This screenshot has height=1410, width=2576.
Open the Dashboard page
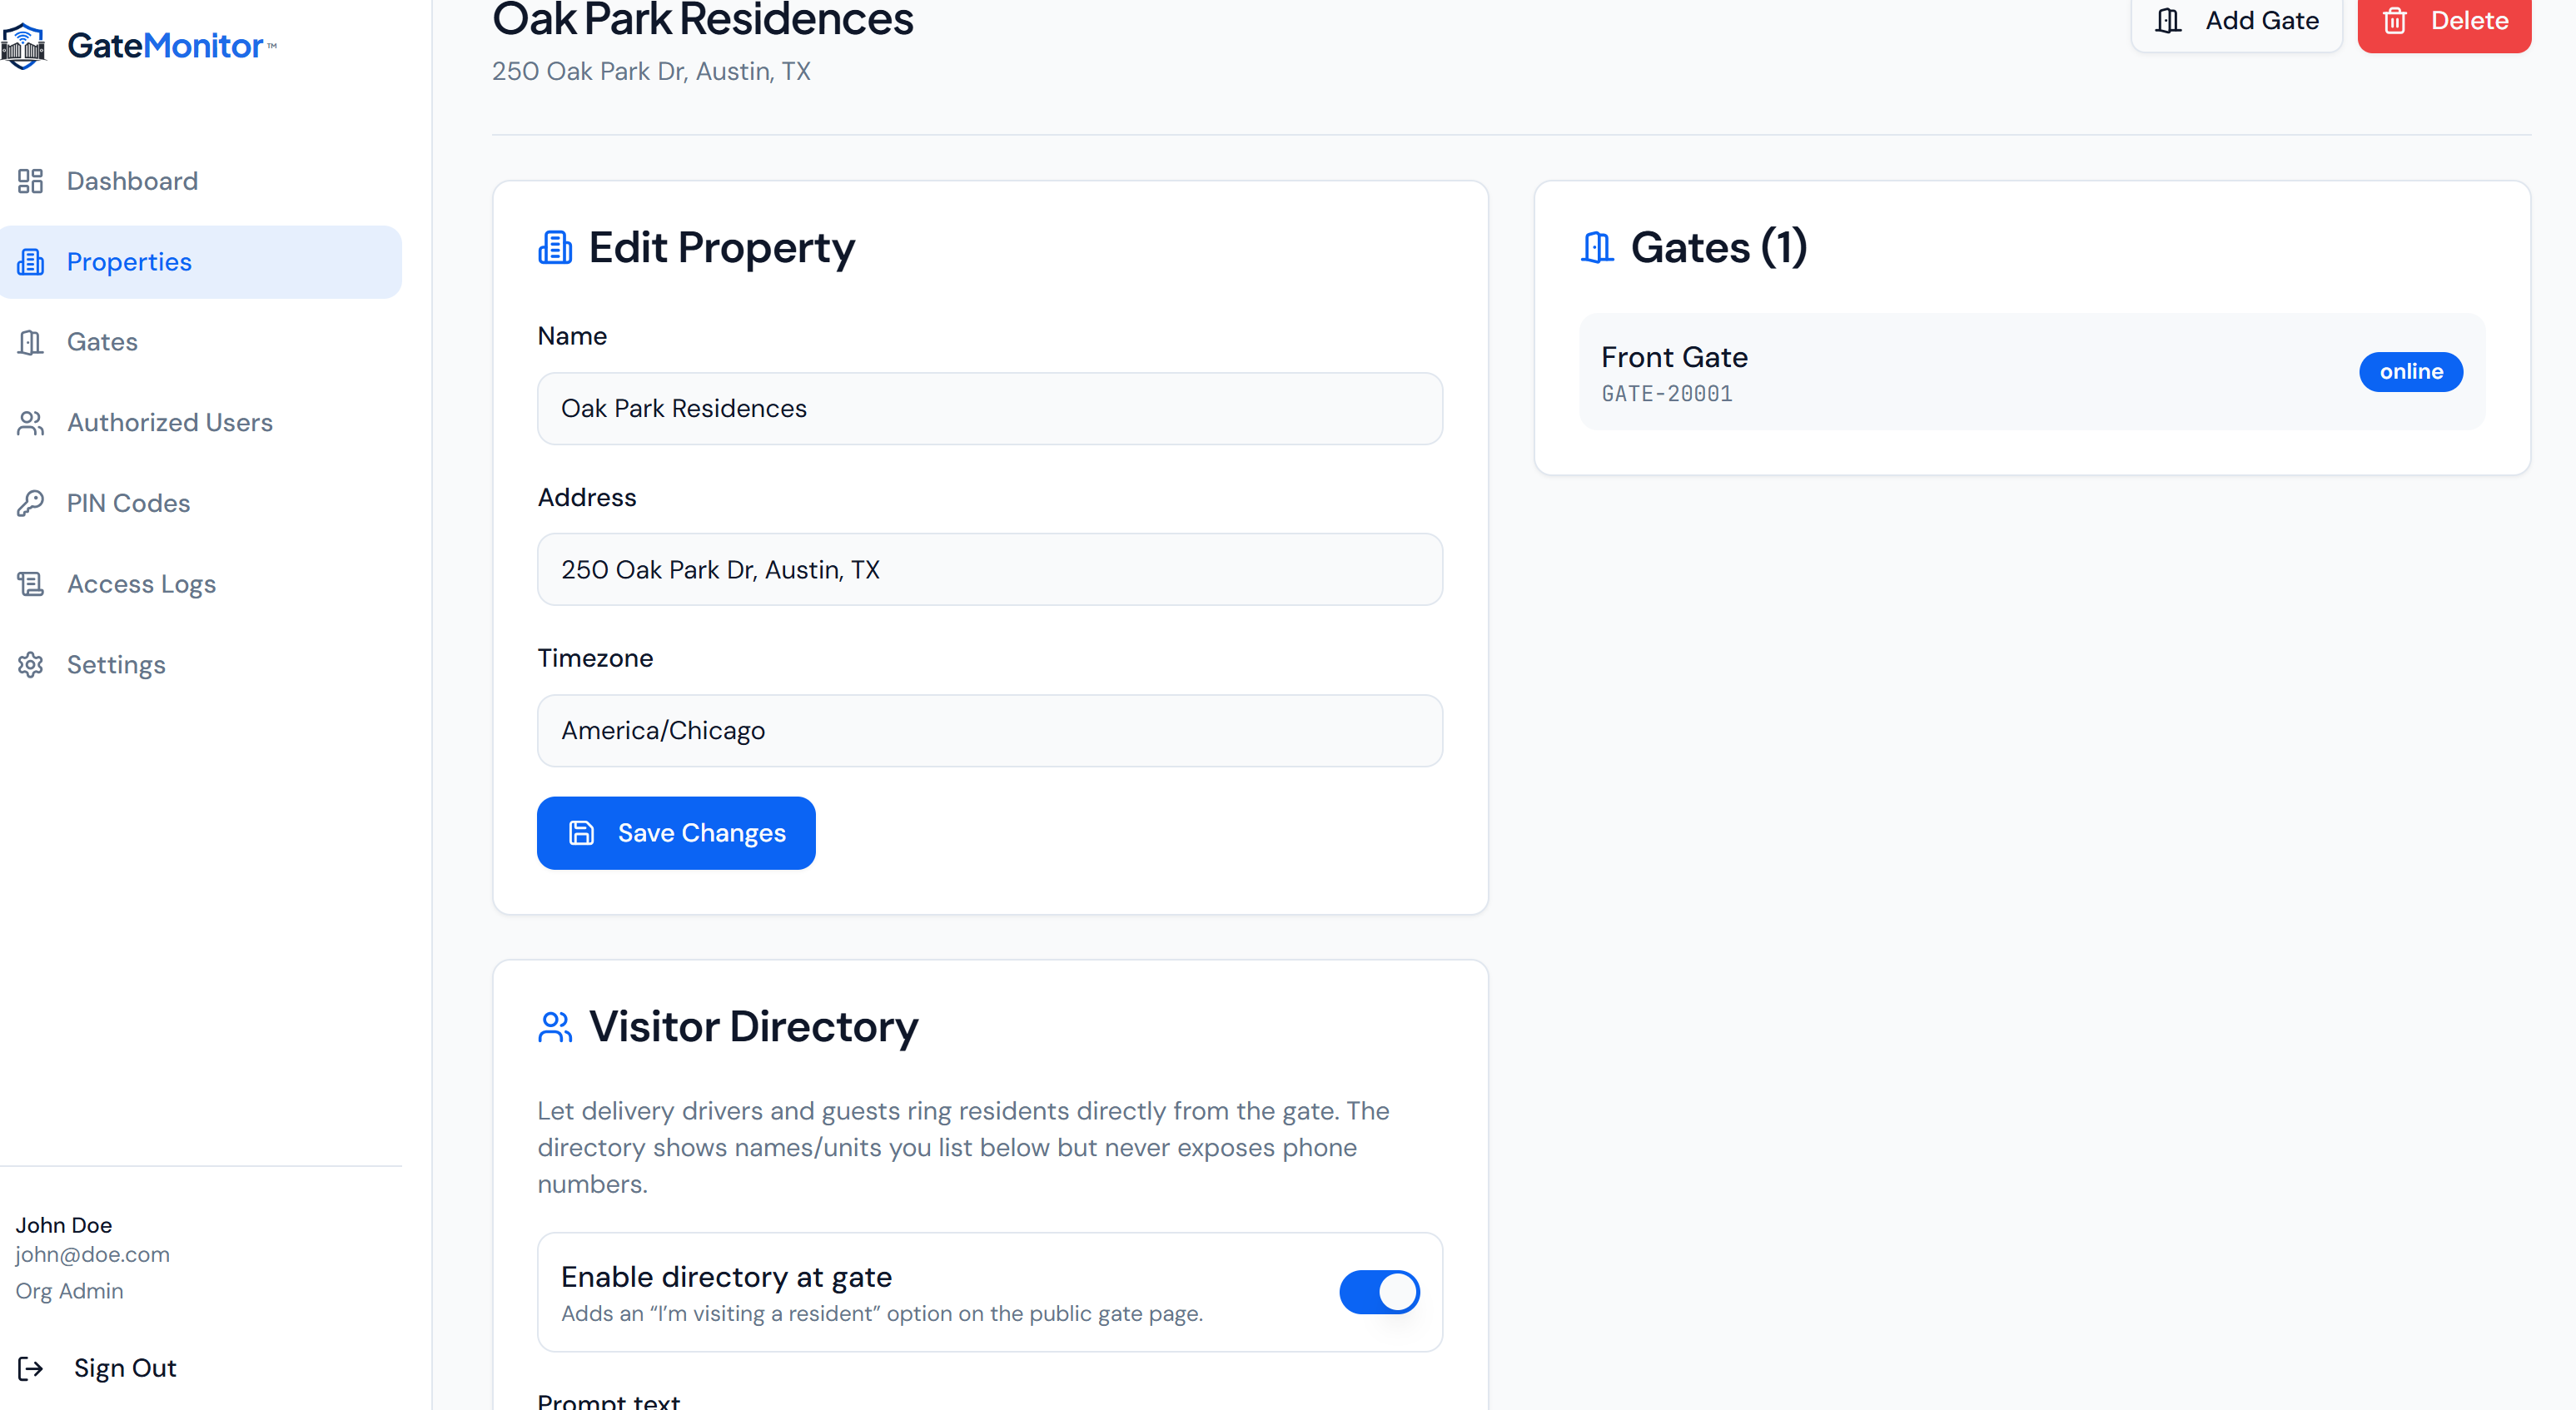[201, 181]
